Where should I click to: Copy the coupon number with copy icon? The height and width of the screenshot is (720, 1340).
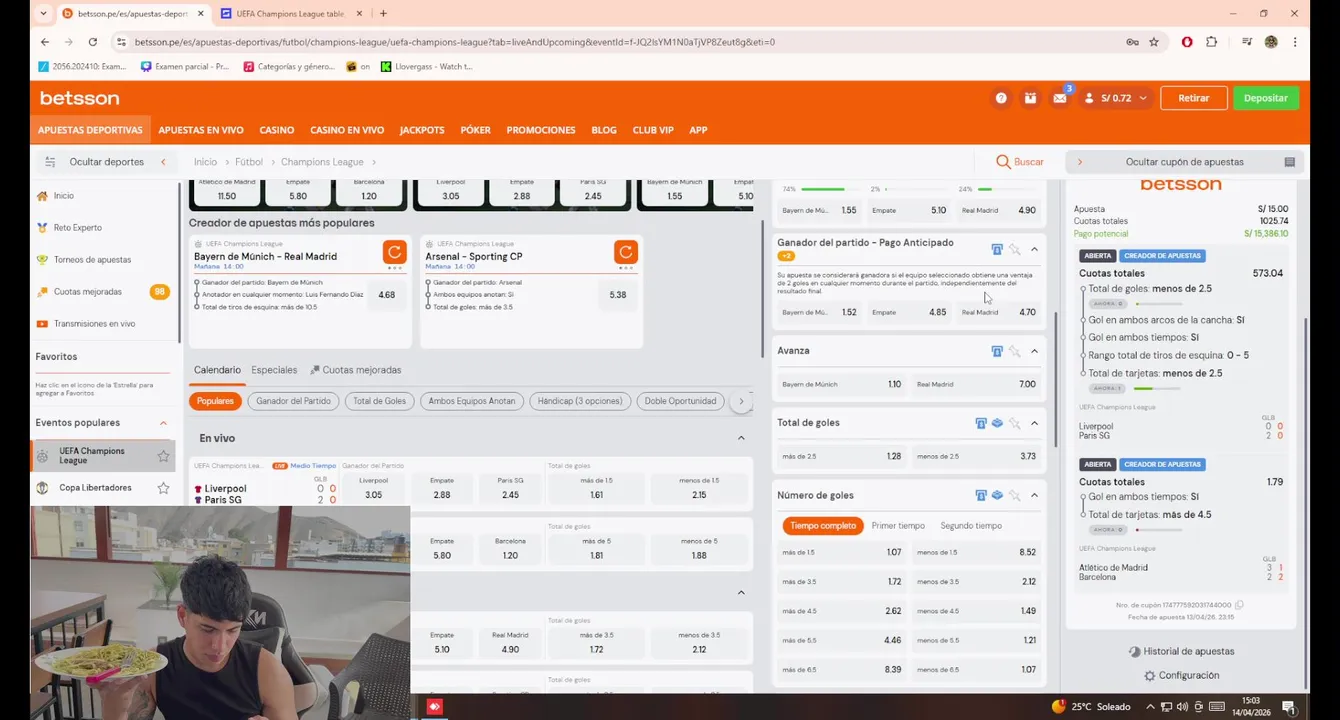coord(1239,605)
